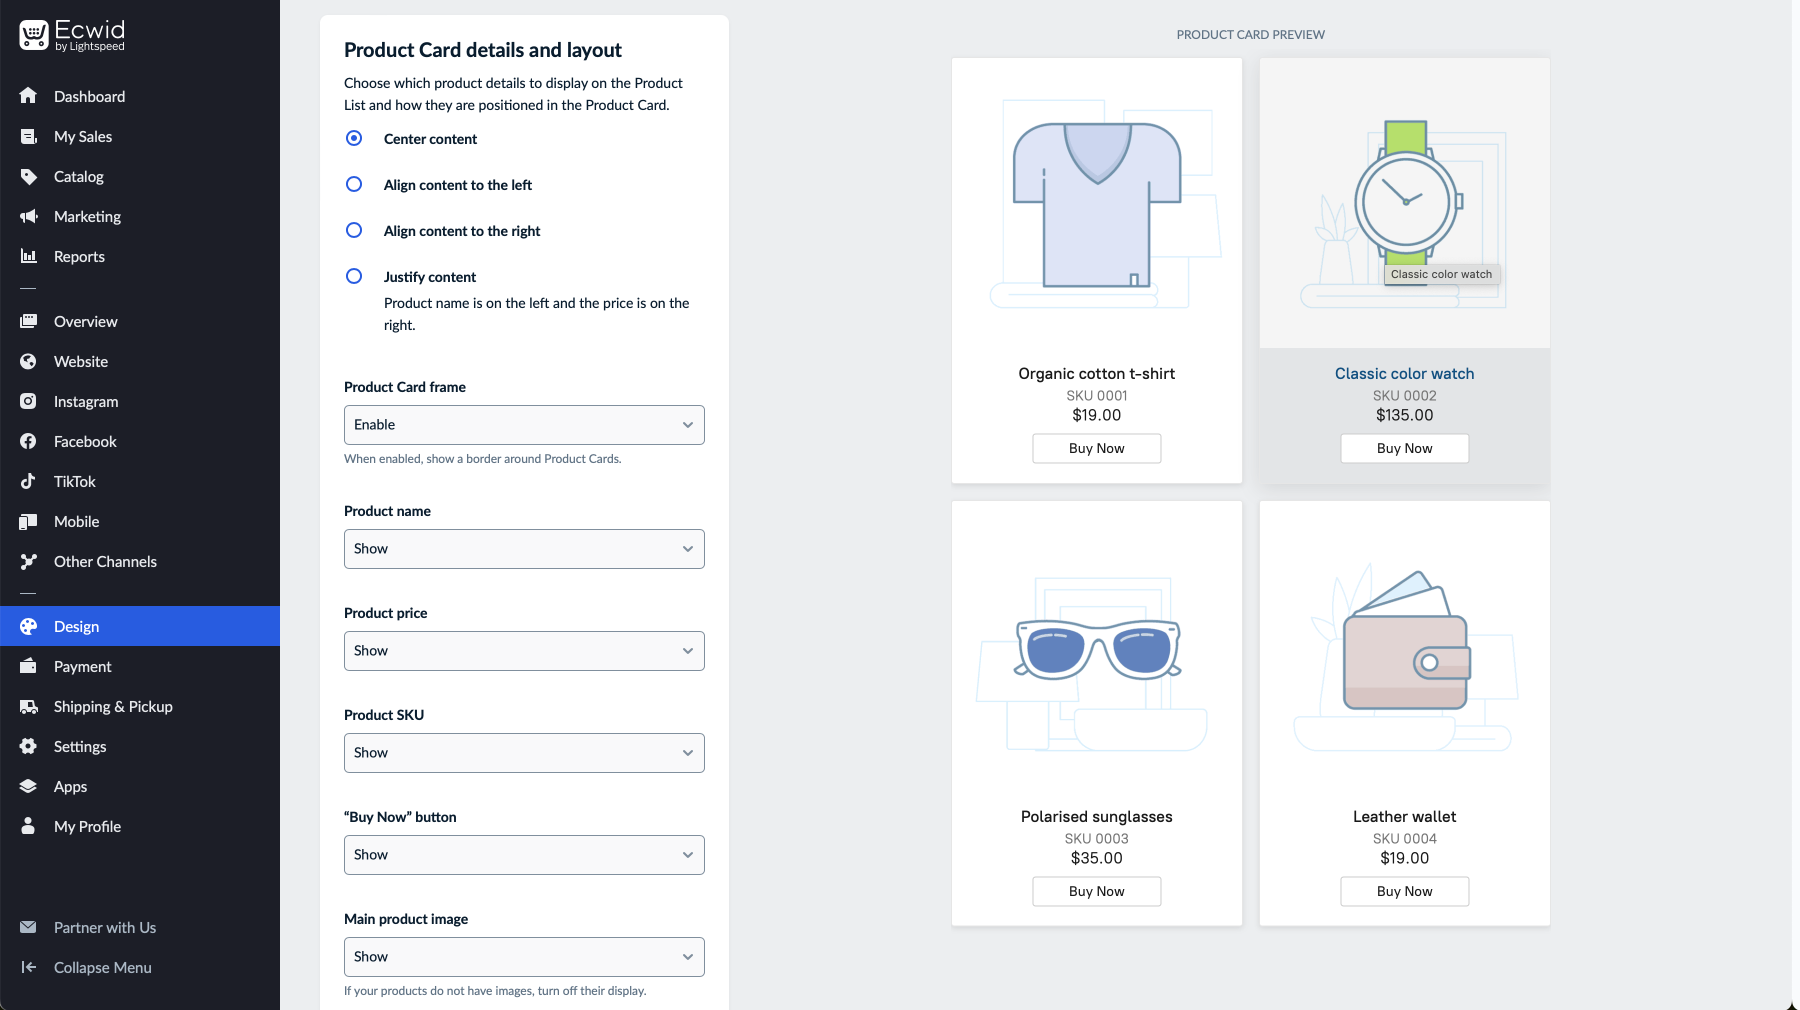Image resolution: width=1800 pixels, height=1010 pixels.
Task: Expand the Product SKU dropdown
Action: click(x=524, y=753)
